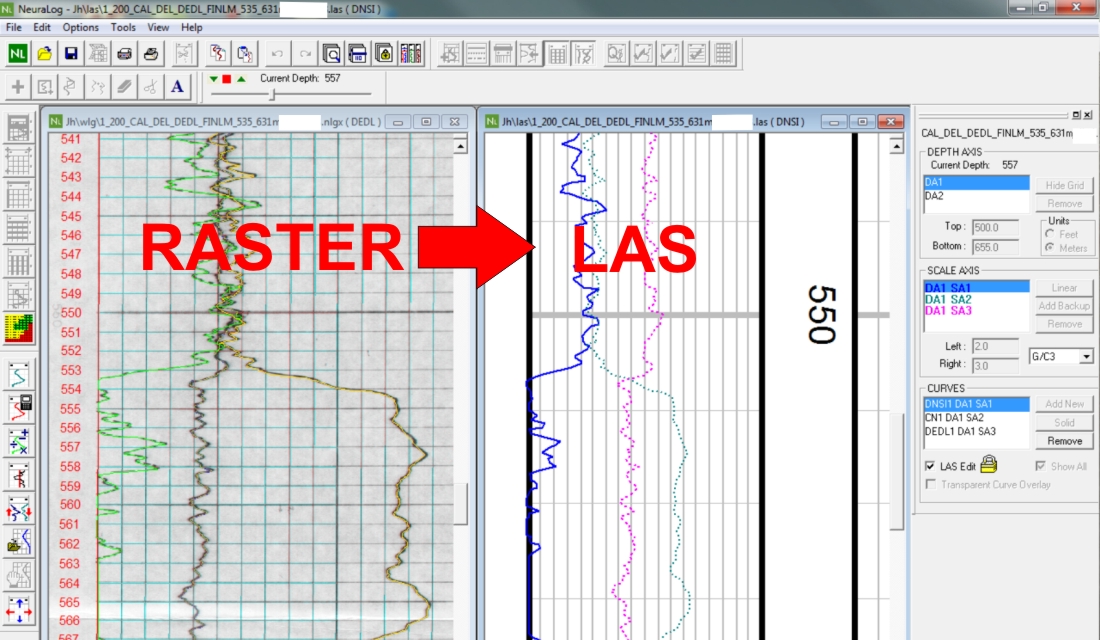This screenshot has width=1100, height=640.
Task: Click the Add Backup button
Action: (x=1064, y=306)
